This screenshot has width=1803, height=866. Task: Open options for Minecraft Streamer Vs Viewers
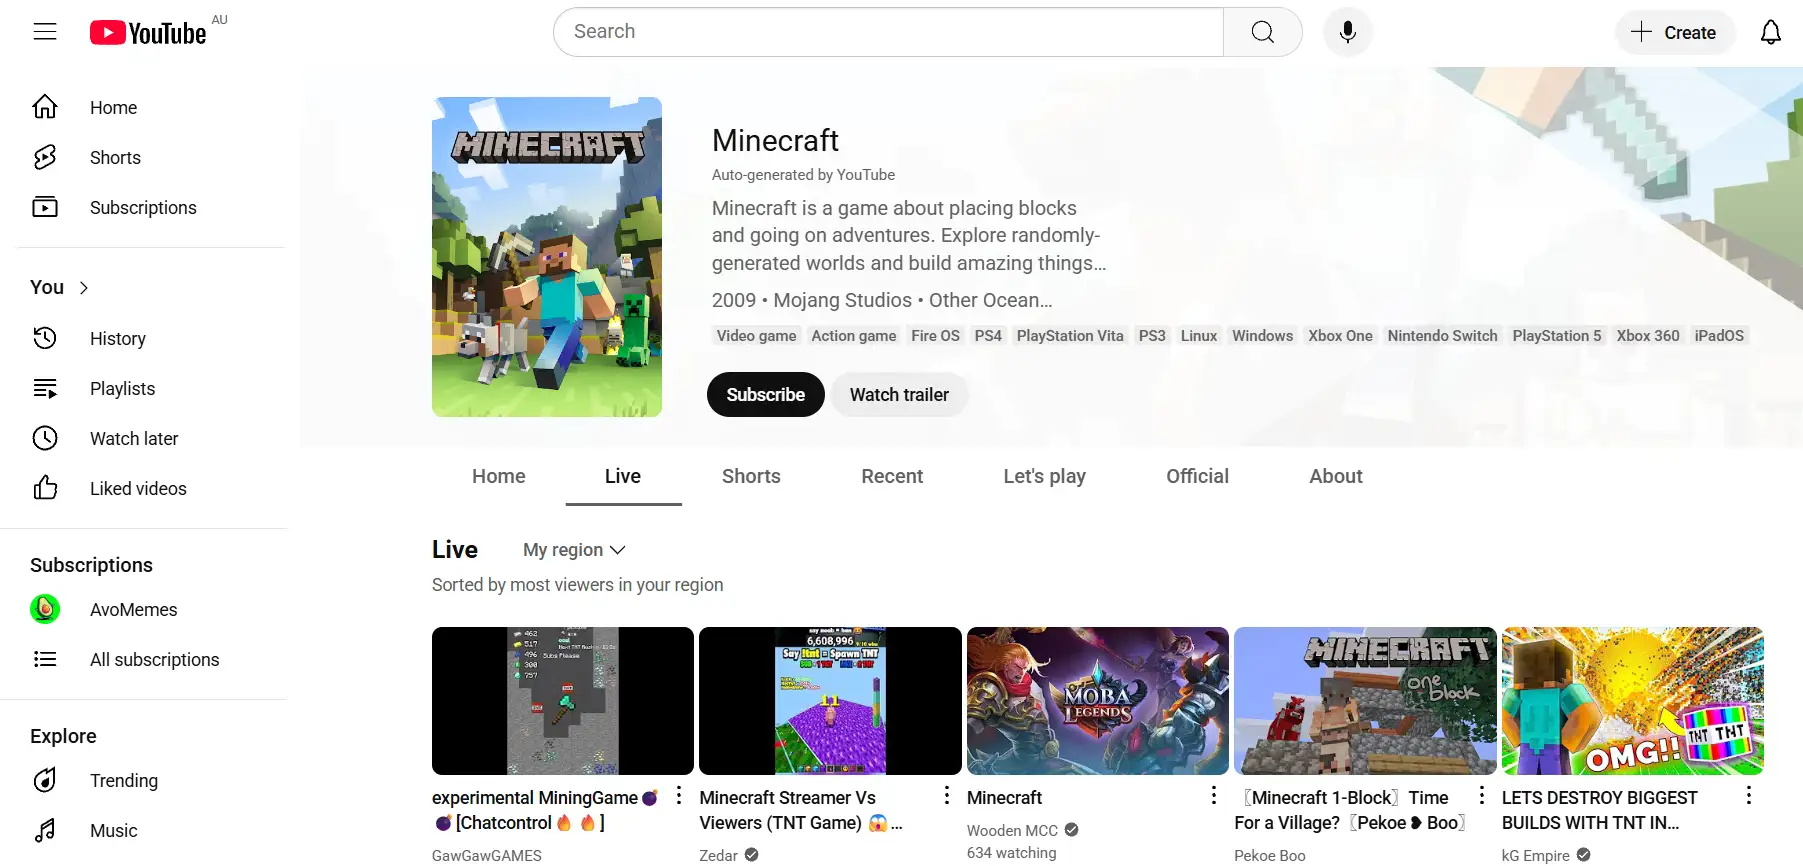[946, 795]
